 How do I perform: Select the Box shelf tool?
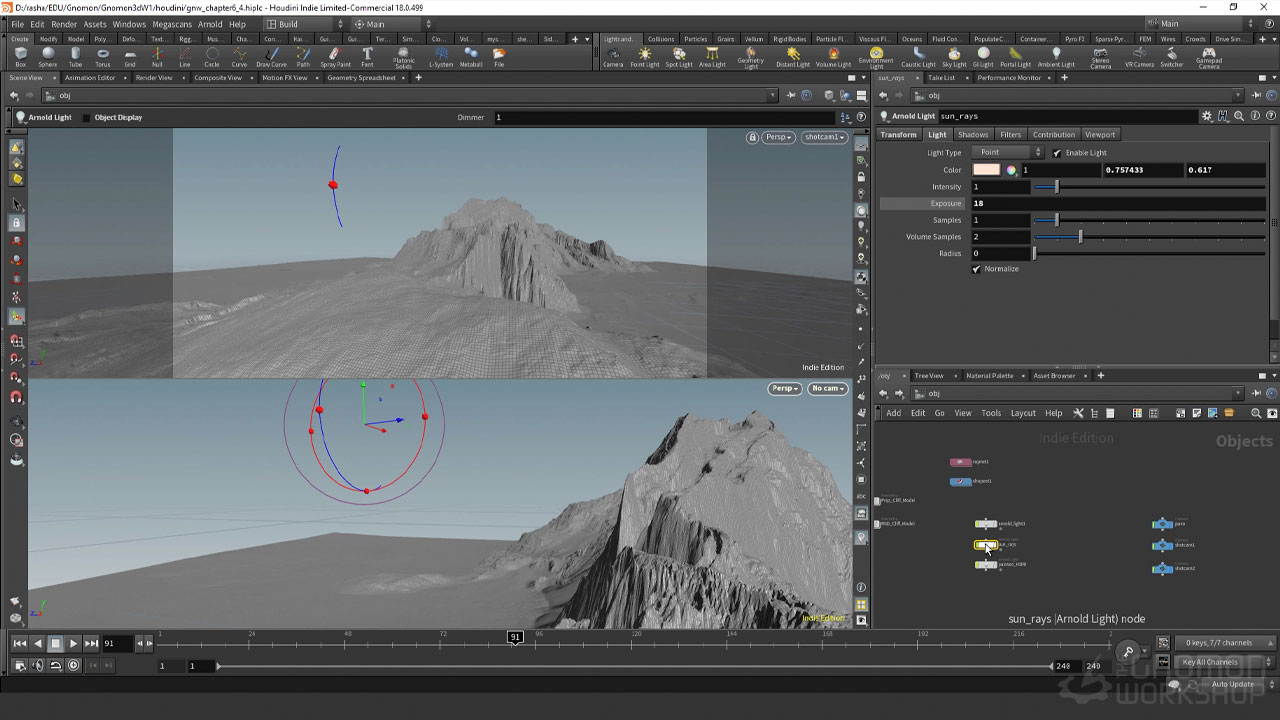point(21,57)
